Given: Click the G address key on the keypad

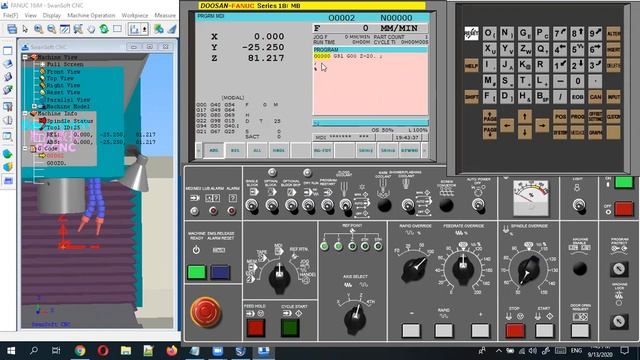Looking at the screenshot, I should point(524,33).
